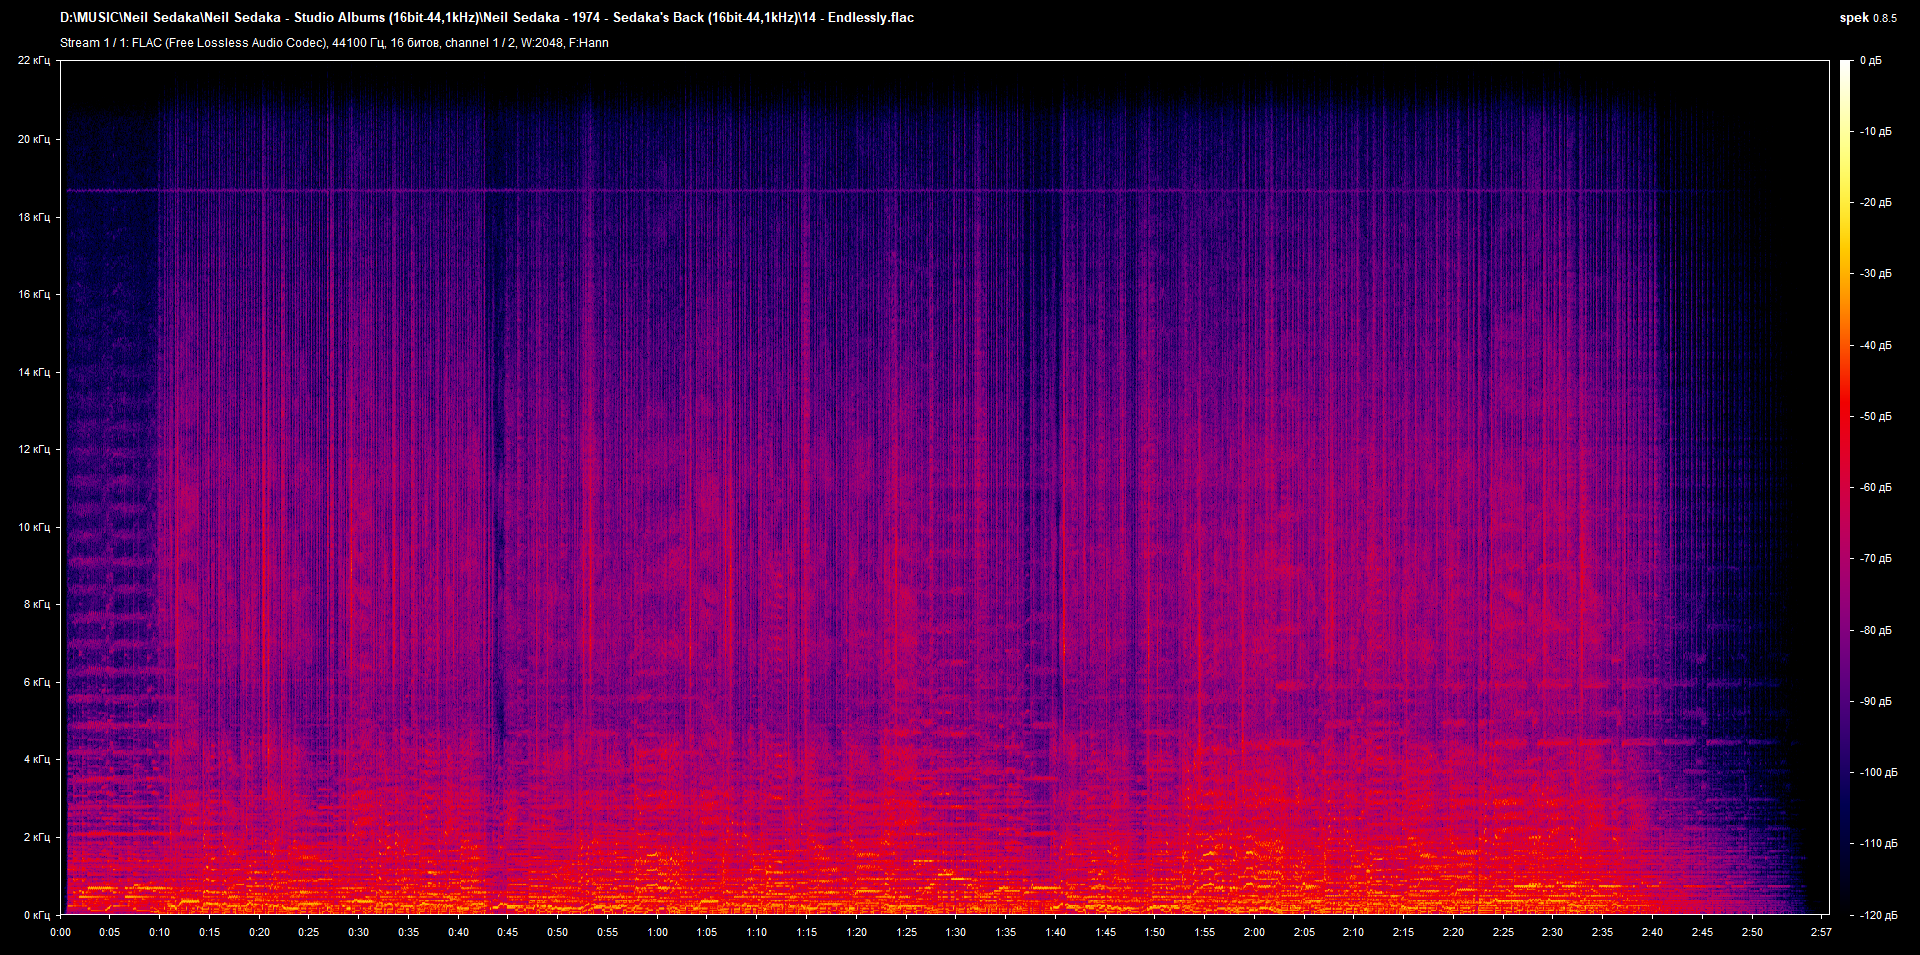Click the 1:00 time axis label

[x=657, y=933]
